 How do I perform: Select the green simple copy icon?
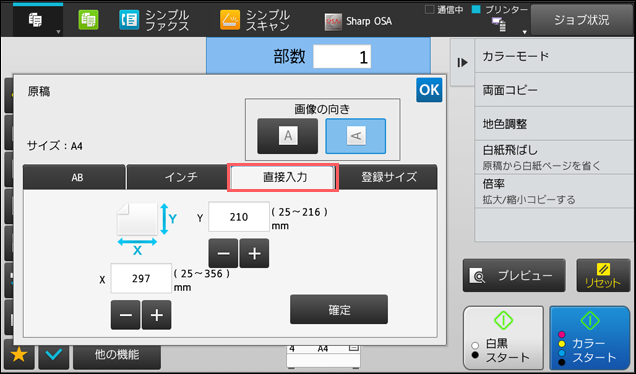coord(88,20)
